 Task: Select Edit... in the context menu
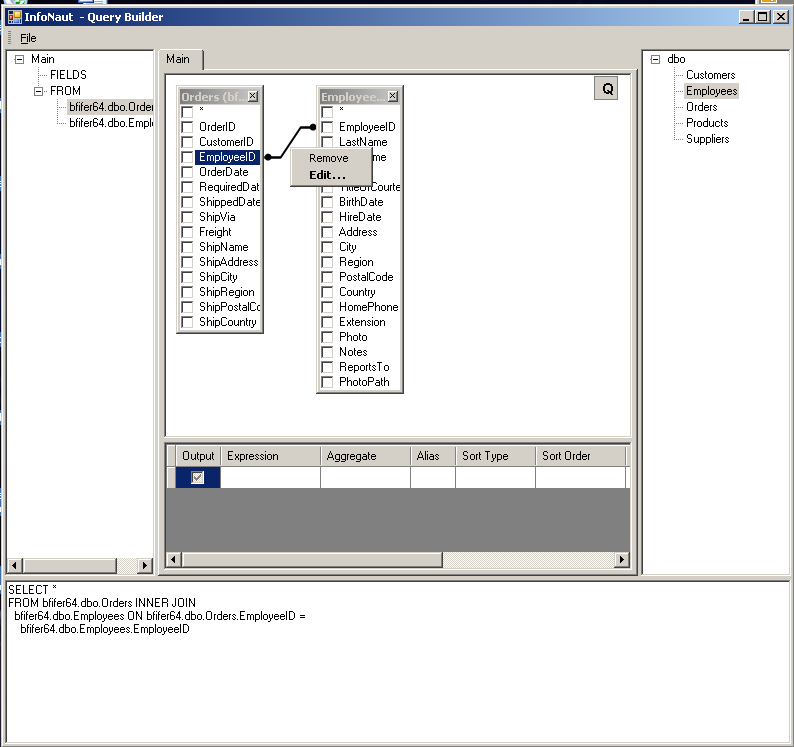[x=327, y=175]
